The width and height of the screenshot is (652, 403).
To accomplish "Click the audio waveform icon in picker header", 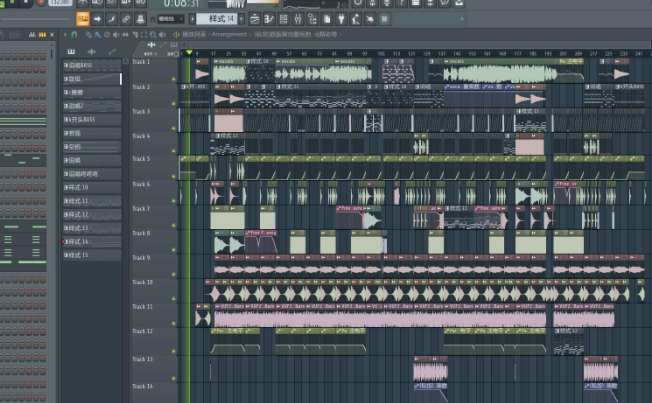I will click(91, 52).
